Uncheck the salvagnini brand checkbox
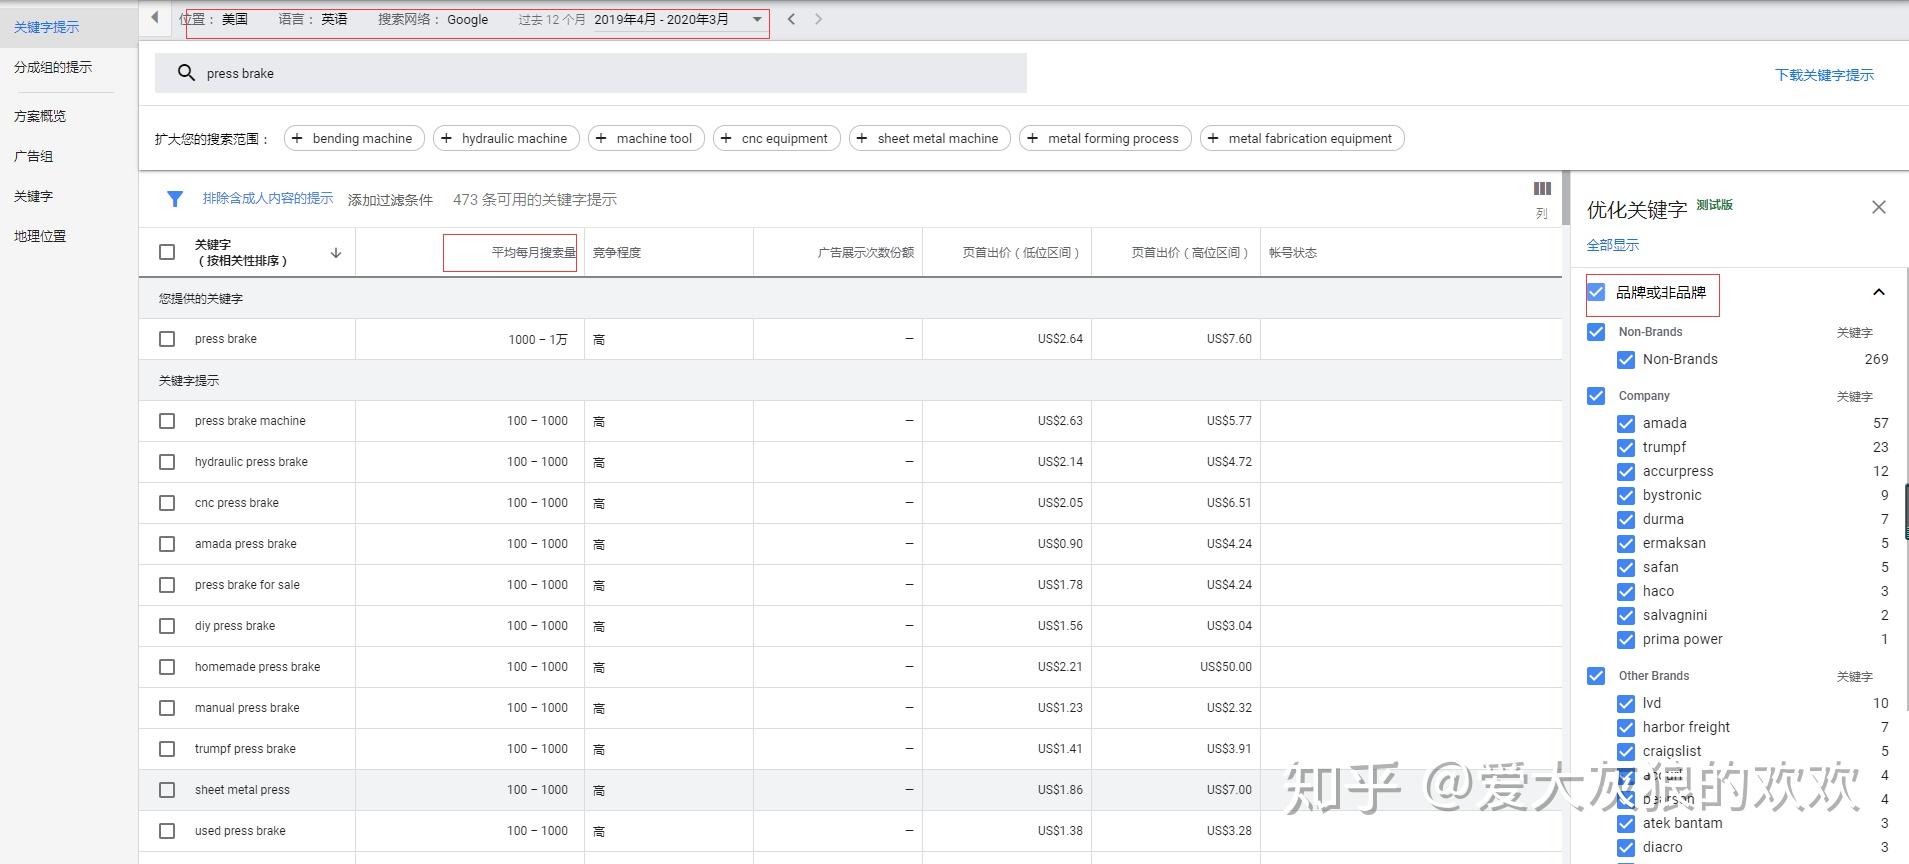This screenshot has height=864, width=1909. click(x=1626, y=615)
